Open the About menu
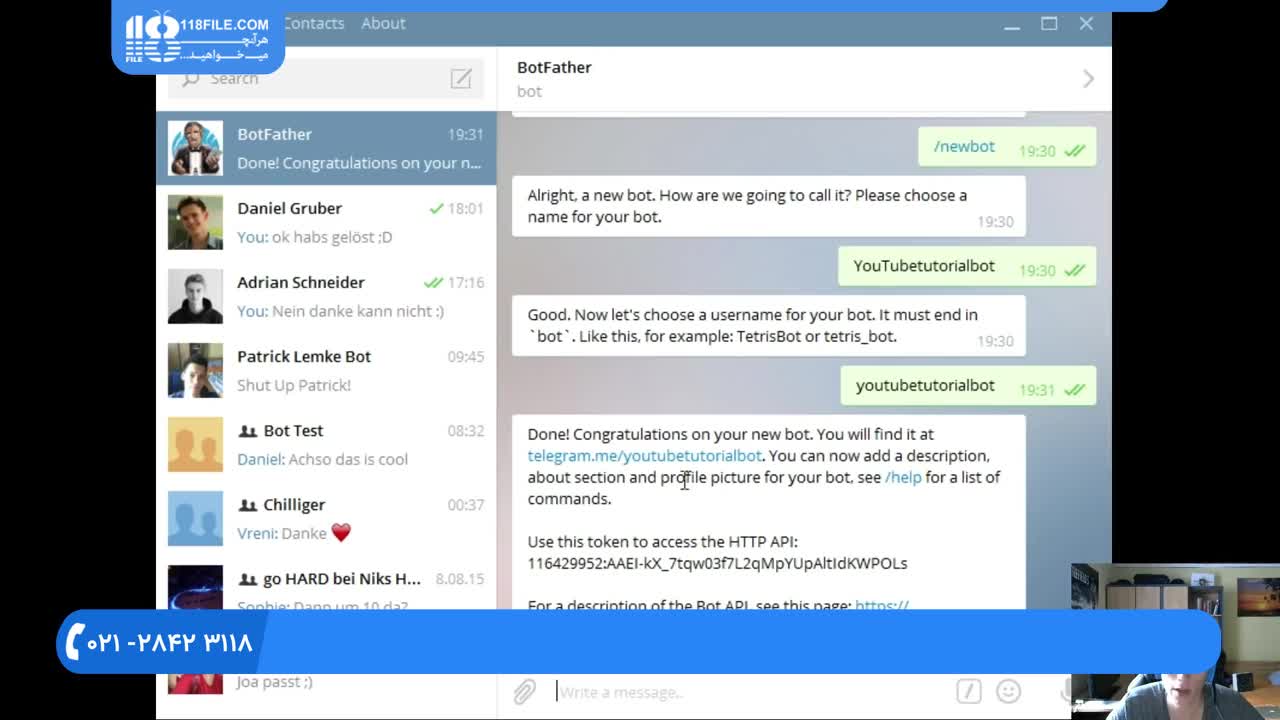This screenshot has height=720, width=1280. [383, 23]
